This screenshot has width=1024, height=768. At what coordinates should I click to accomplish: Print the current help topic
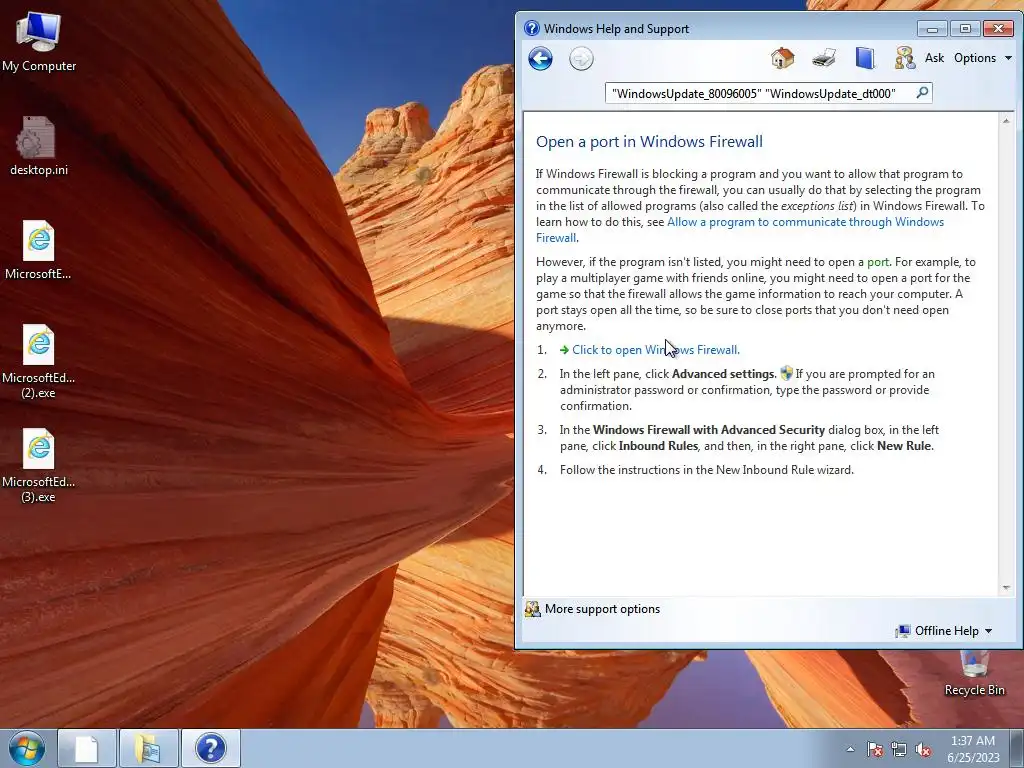[824, 58]
